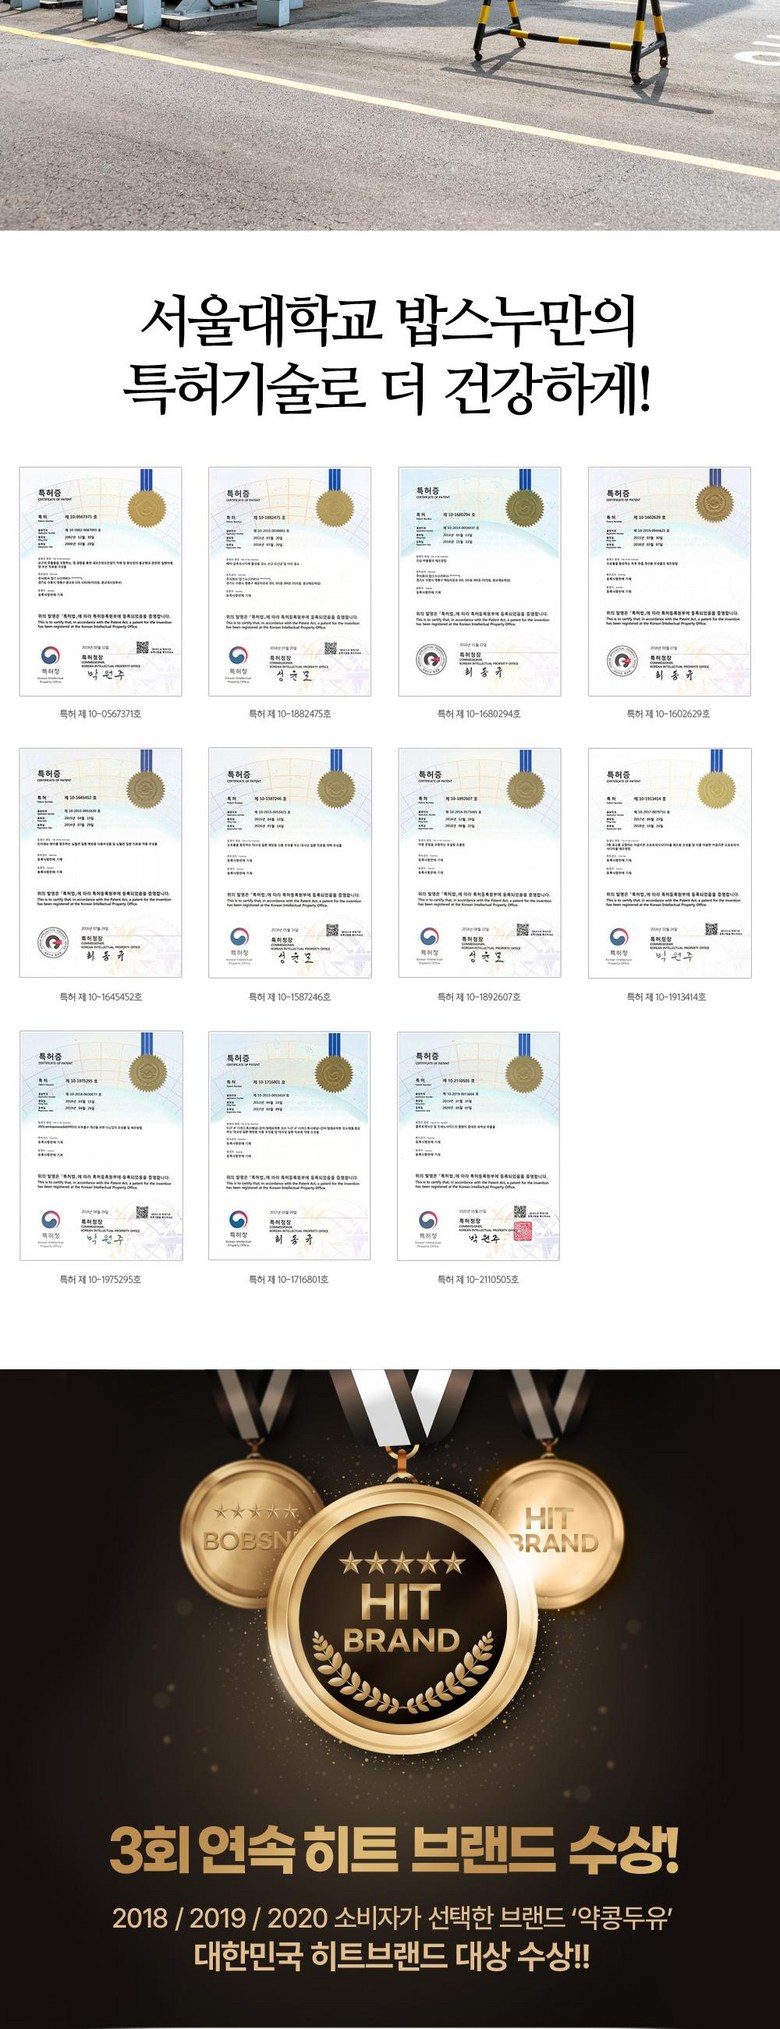780x2029 pixels.
Task: Select patent certificate 10-1892607 thumbnail
Action: tap(479, 862)
